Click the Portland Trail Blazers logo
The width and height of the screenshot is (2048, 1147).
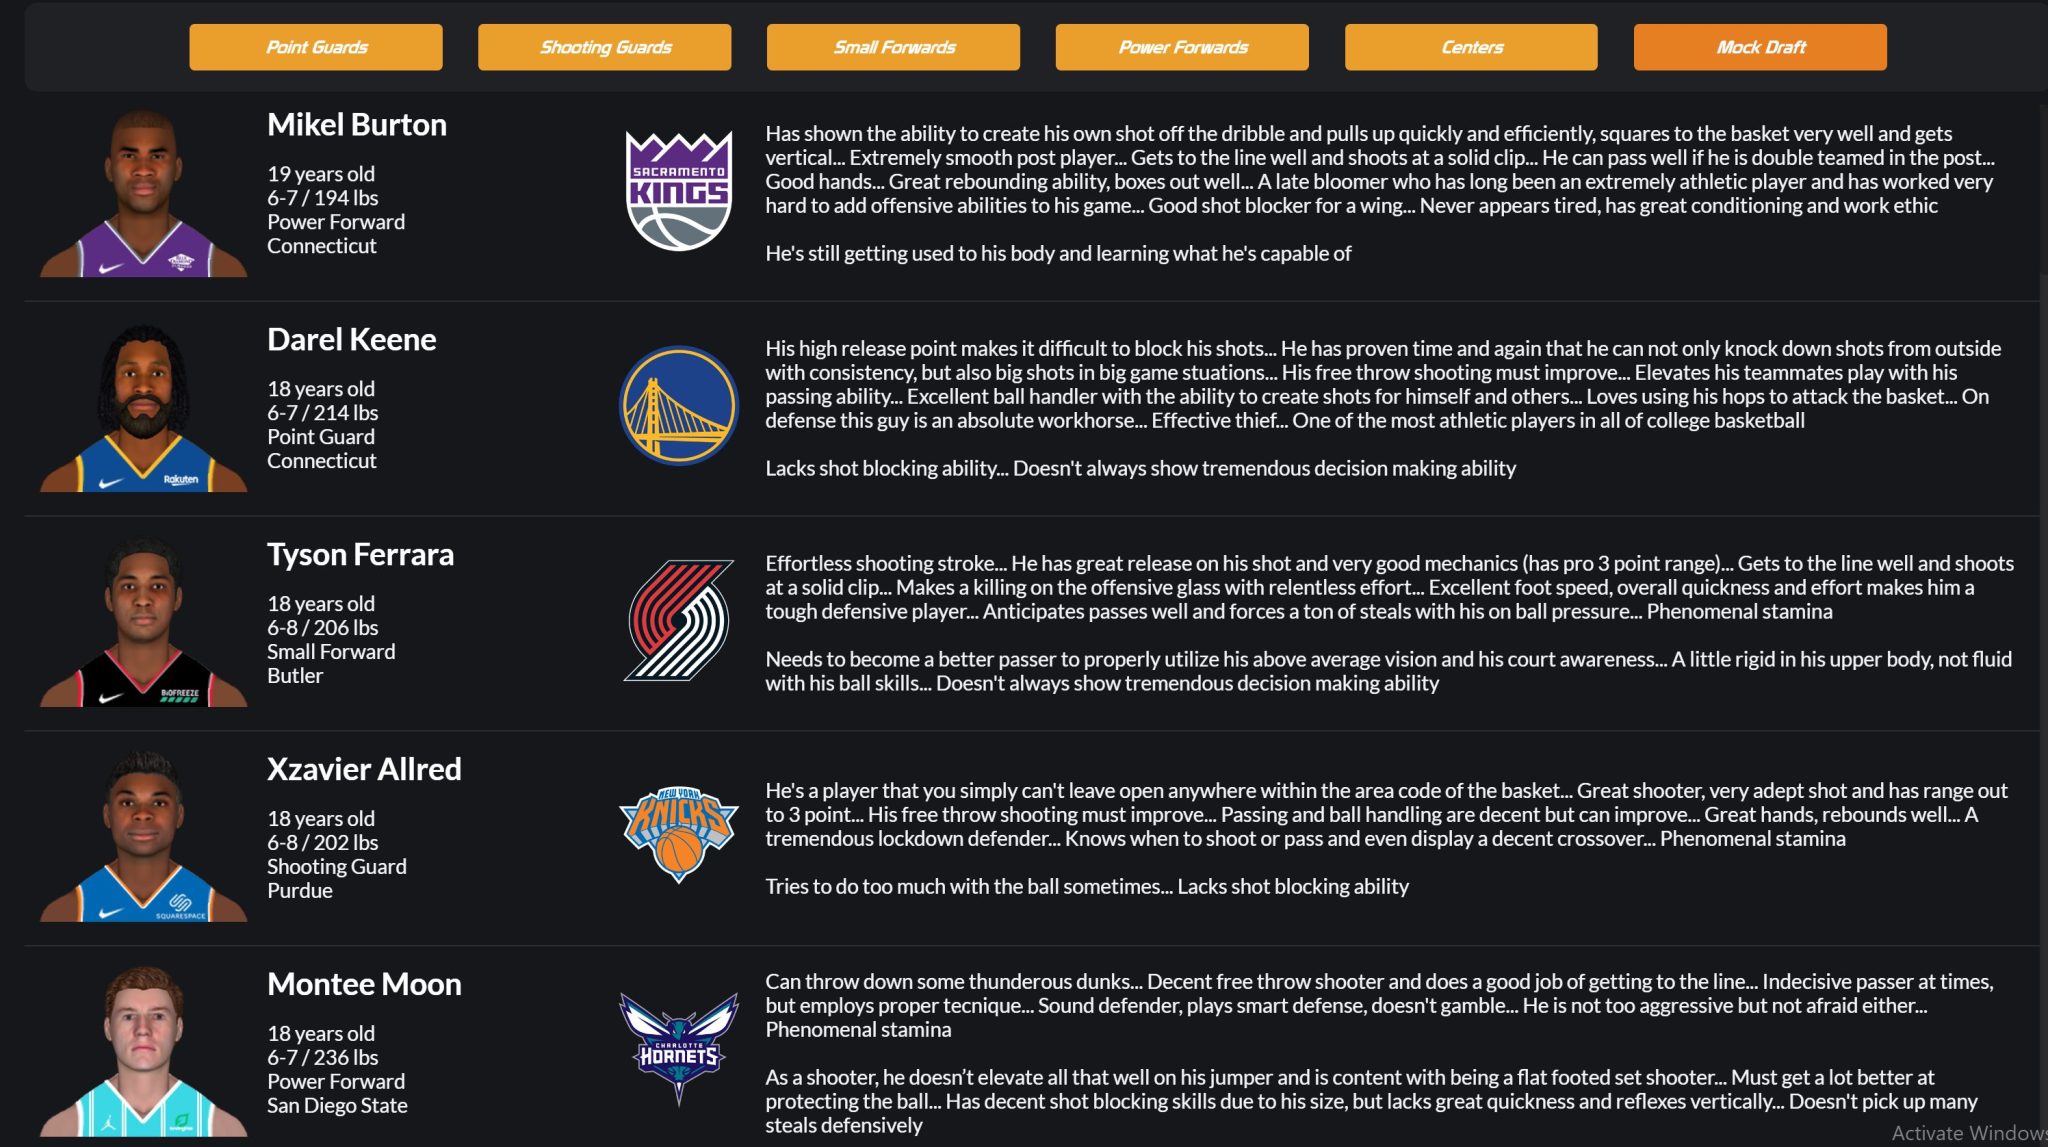679,620
